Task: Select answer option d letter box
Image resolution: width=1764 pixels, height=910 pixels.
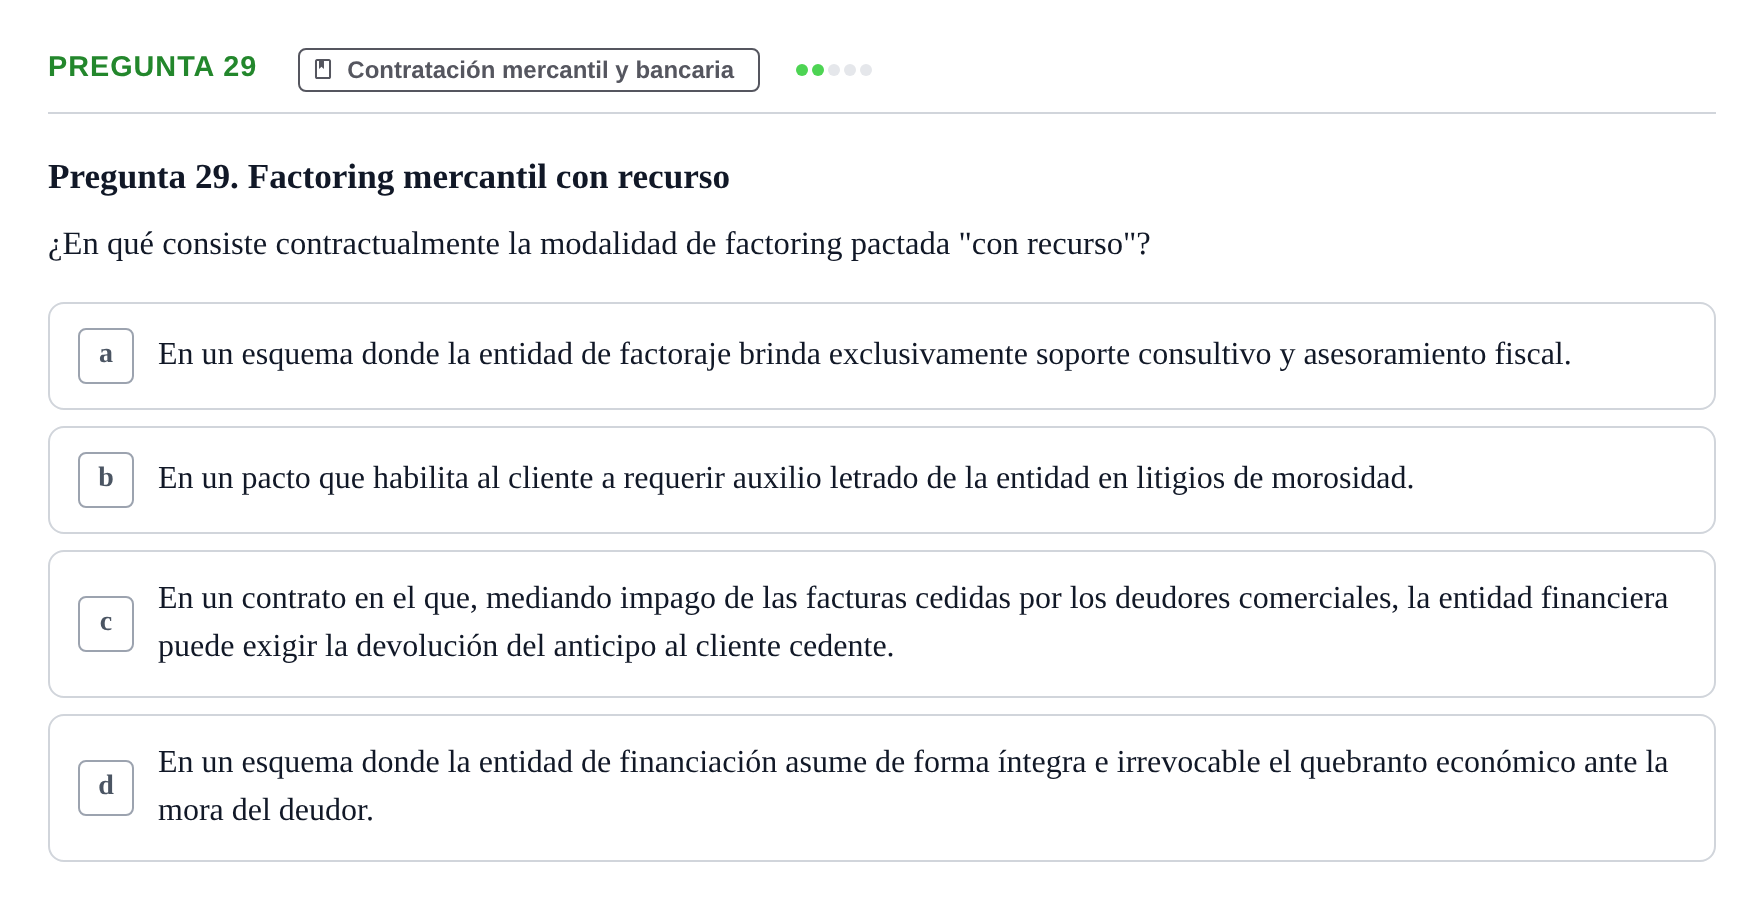Action: pos(106,788)
